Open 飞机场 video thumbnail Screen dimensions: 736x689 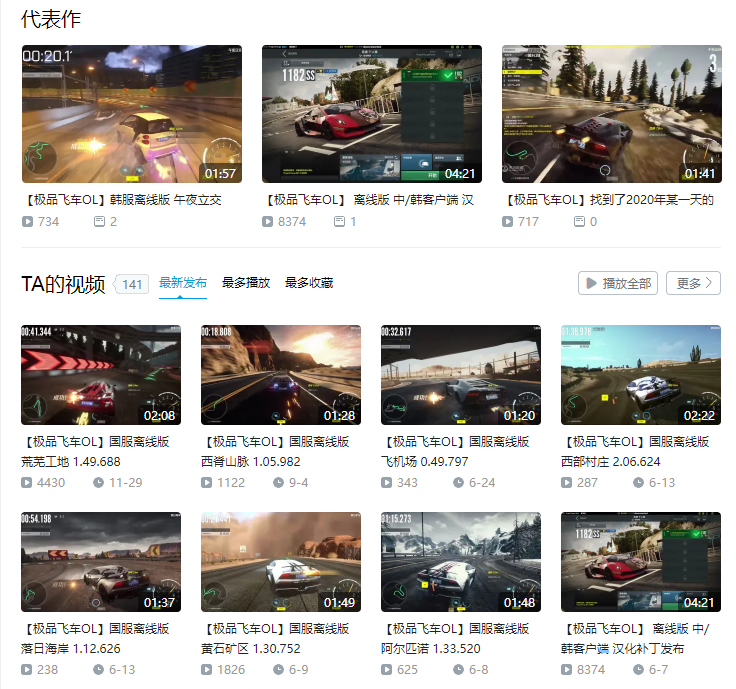point(461,375)
